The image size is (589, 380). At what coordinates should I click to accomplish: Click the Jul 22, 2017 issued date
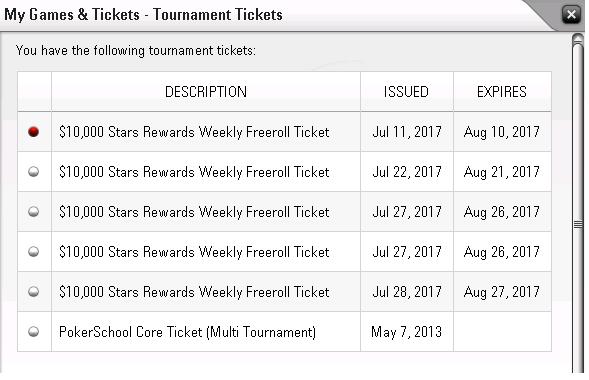(x=407, y=172)
